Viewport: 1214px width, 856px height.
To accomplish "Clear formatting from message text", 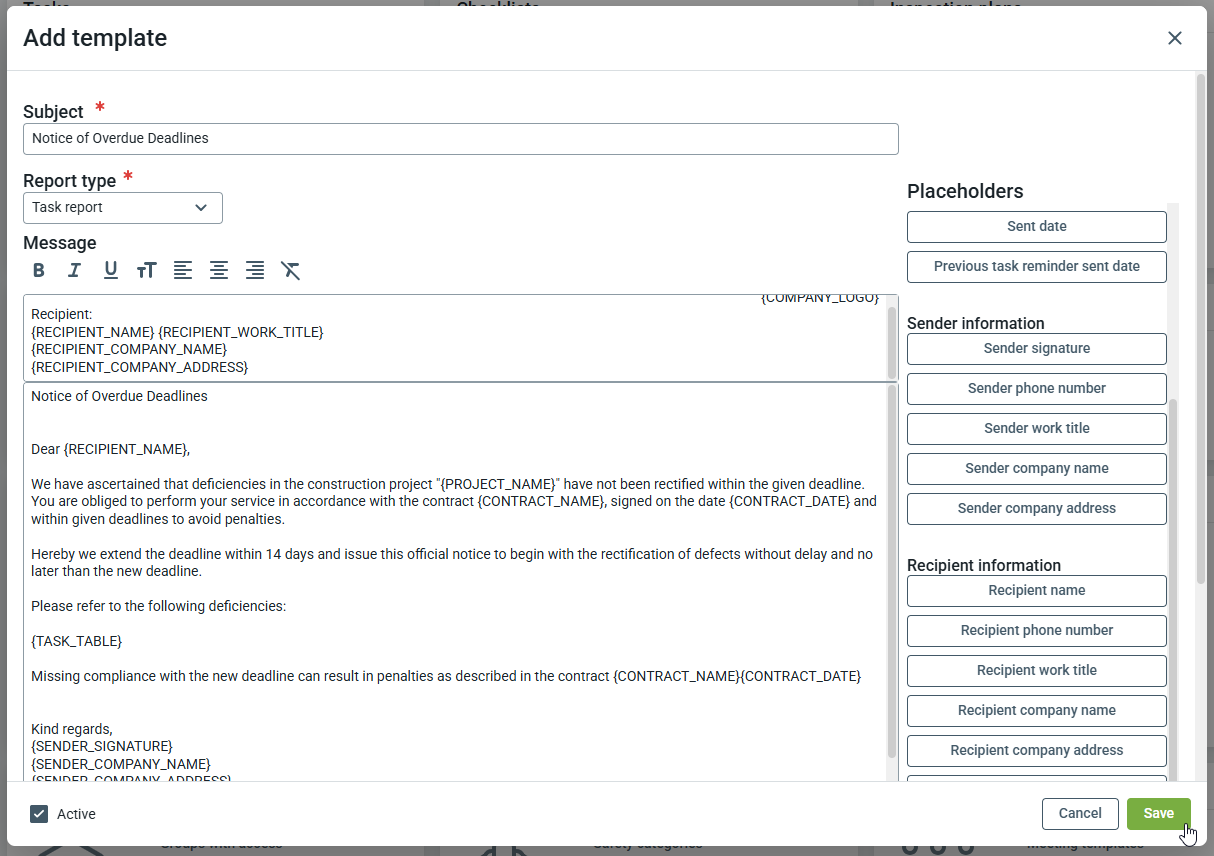I will tap(291, 270).
